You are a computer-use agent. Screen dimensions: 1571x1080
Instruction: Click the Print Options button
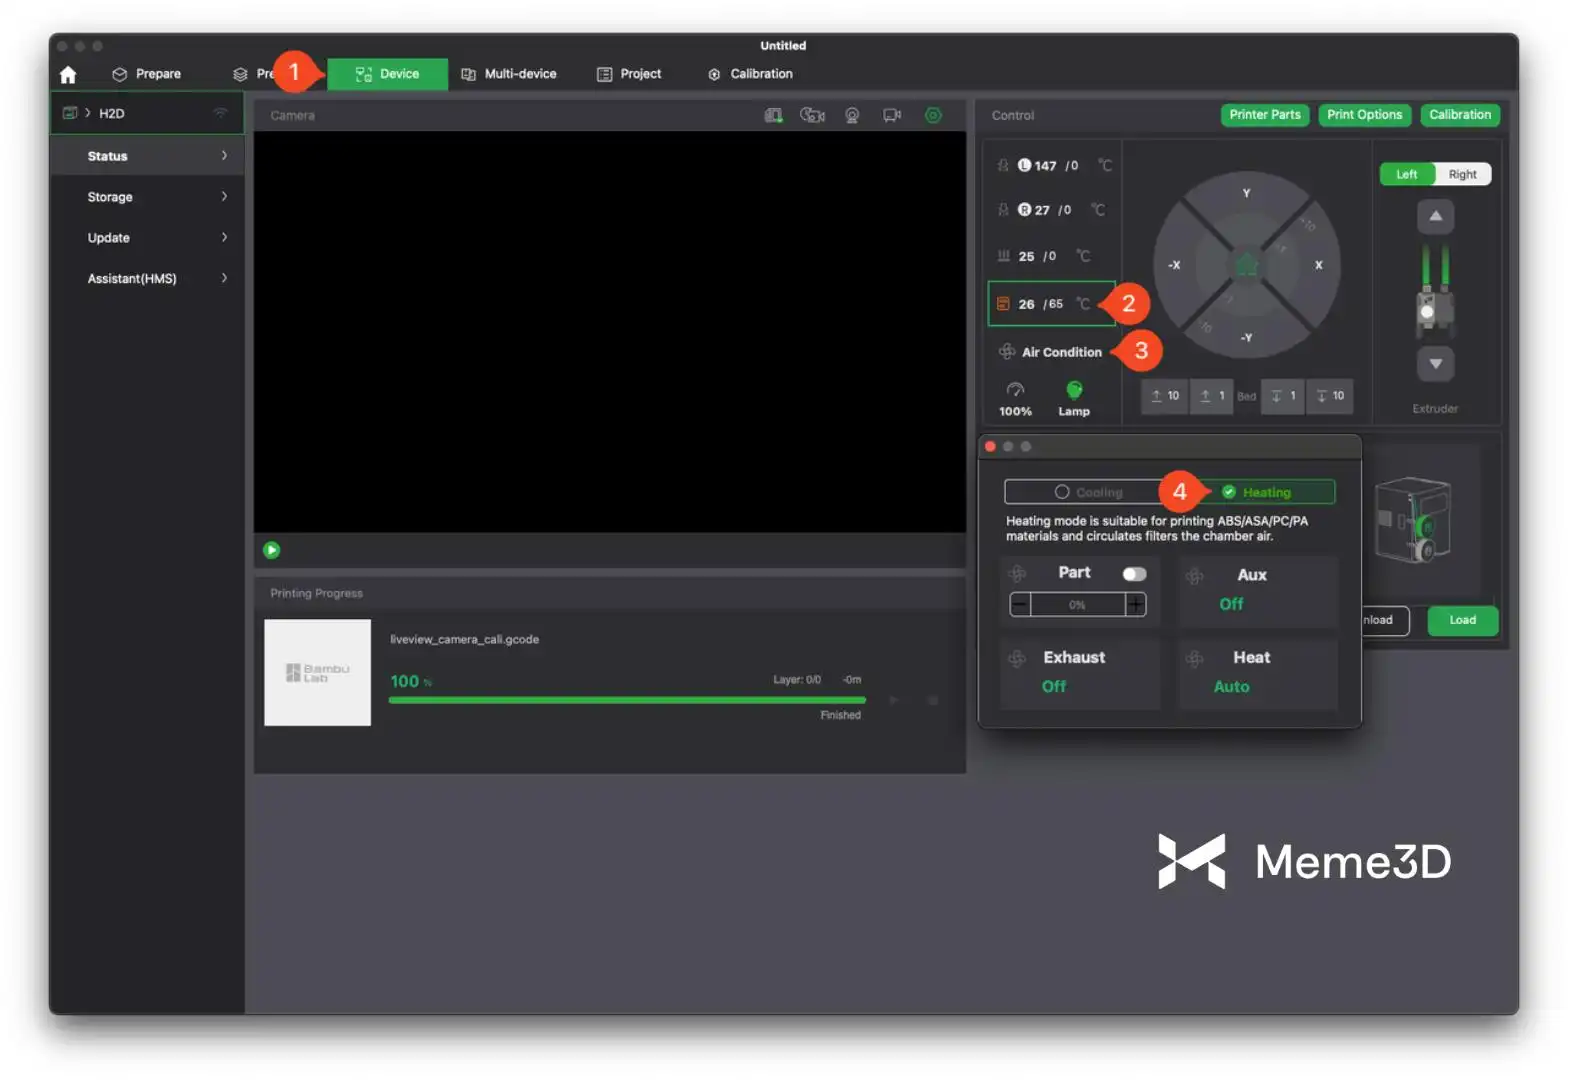(x=1364, y=115)
